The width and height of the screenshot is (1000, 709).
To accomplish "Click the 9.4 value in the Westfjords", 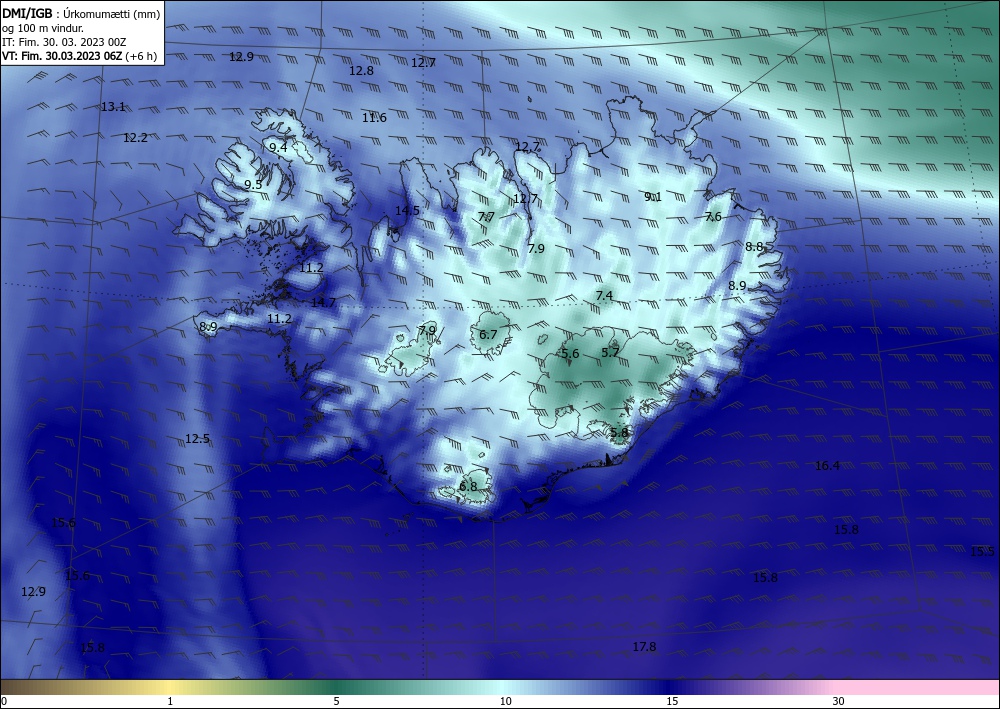I will pyautogui.click(x=278, y=147).
